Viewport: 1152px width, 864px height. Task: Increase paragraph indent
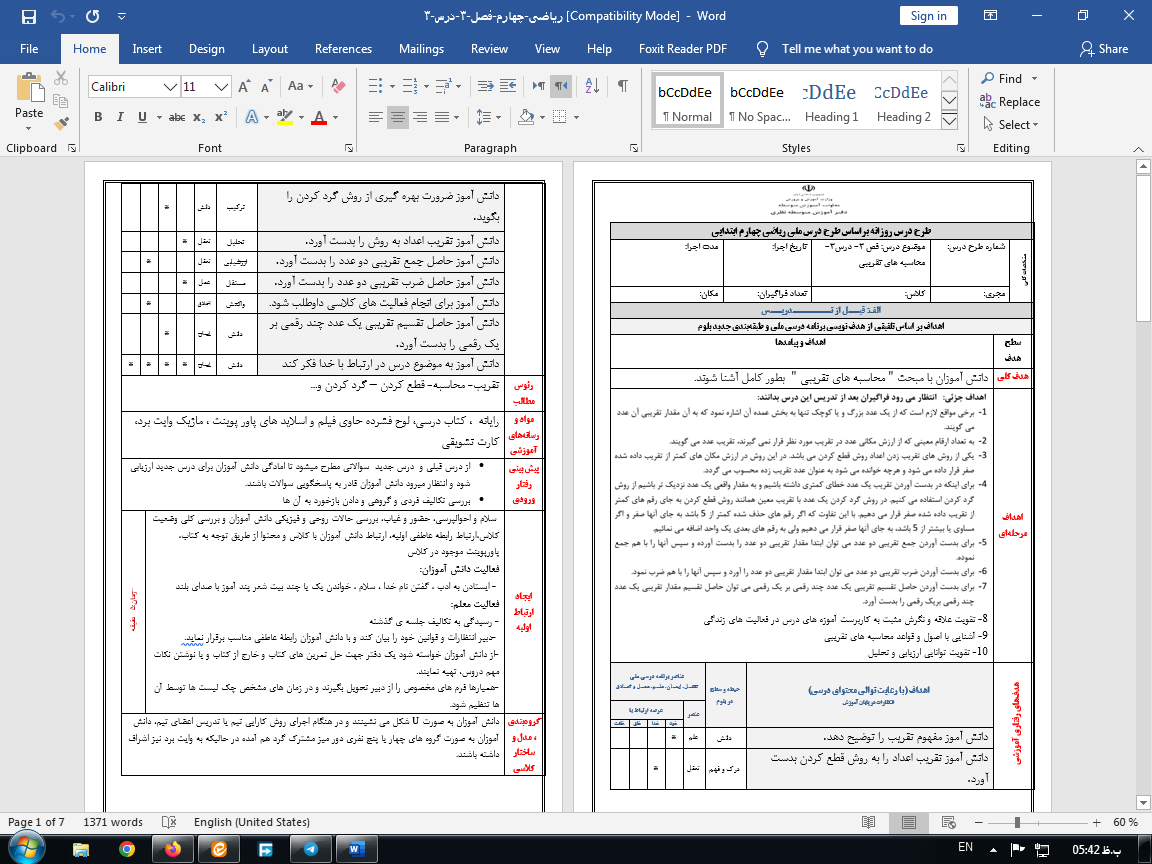(x=508, y=87)
